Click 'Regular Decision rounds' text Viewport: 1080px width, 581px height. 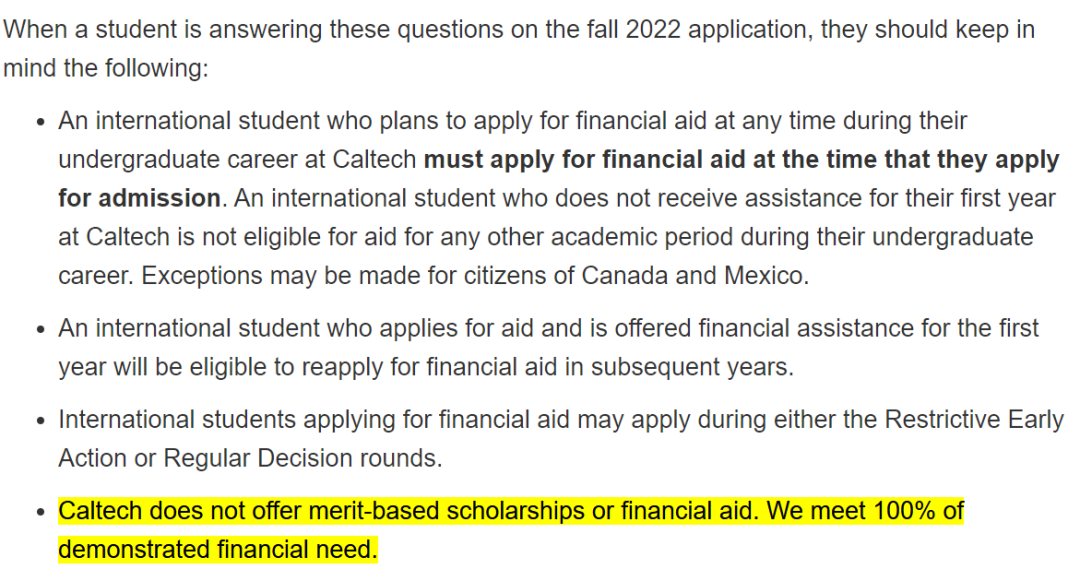[x=301, y=458]
